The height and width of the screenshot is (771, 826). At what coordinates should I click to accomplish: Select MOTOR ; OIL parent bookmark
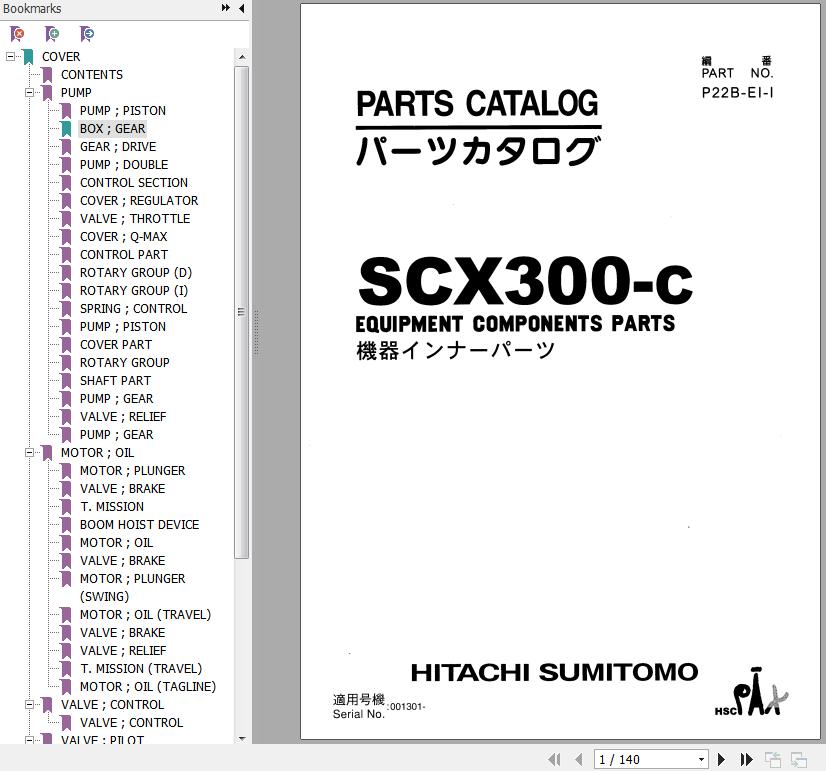[x=97, y=452]
